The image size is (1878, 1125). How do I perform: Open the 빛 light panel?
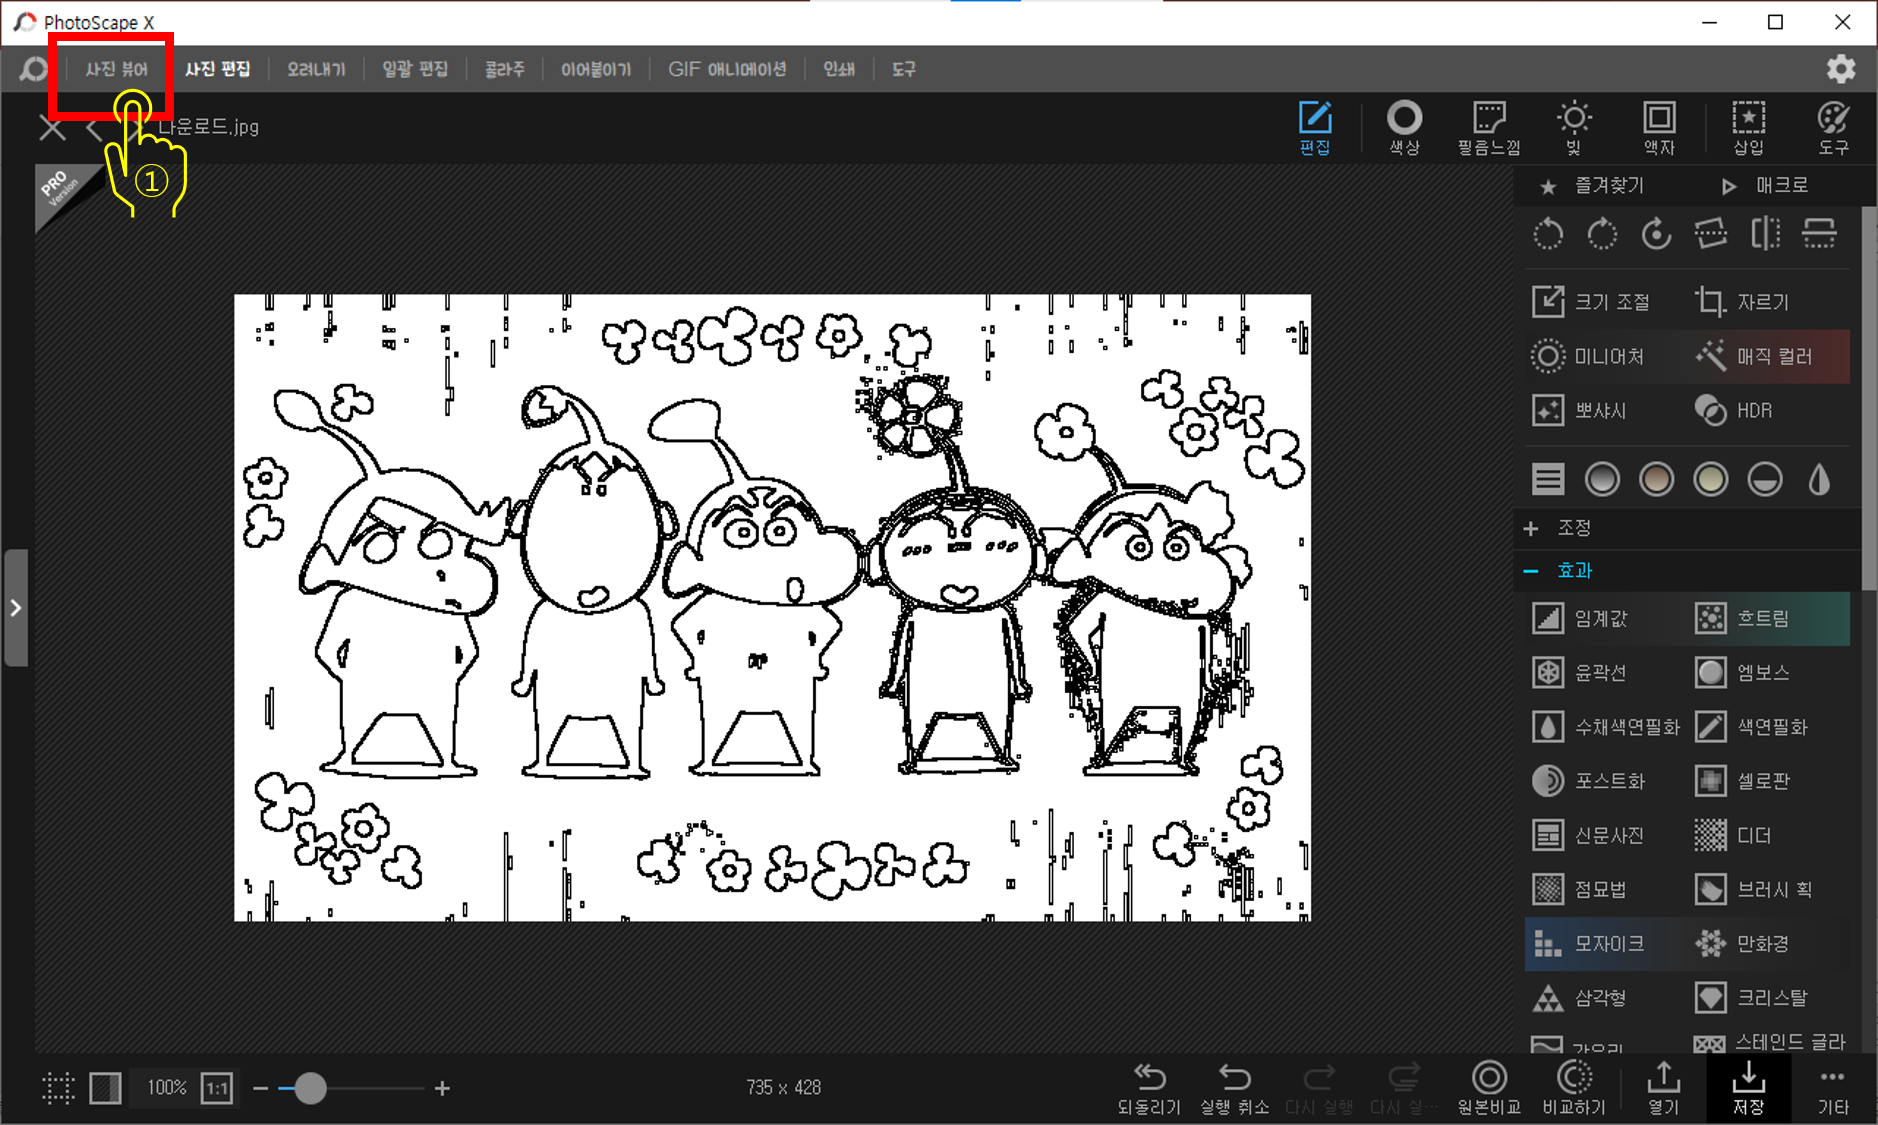tap(1574, 128)
